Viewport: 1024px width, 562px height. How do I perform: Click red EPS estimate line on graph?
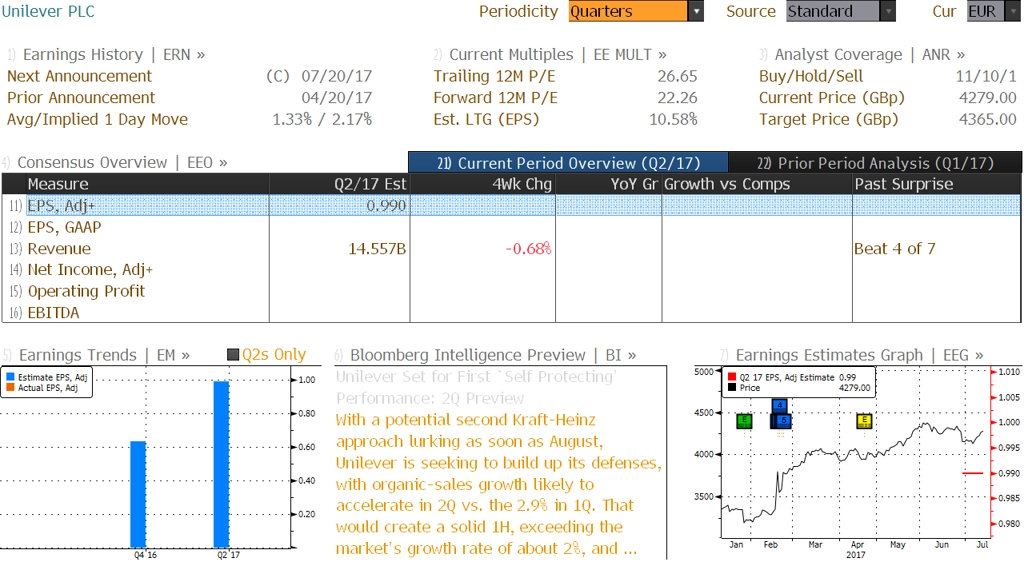click(973, 473)
